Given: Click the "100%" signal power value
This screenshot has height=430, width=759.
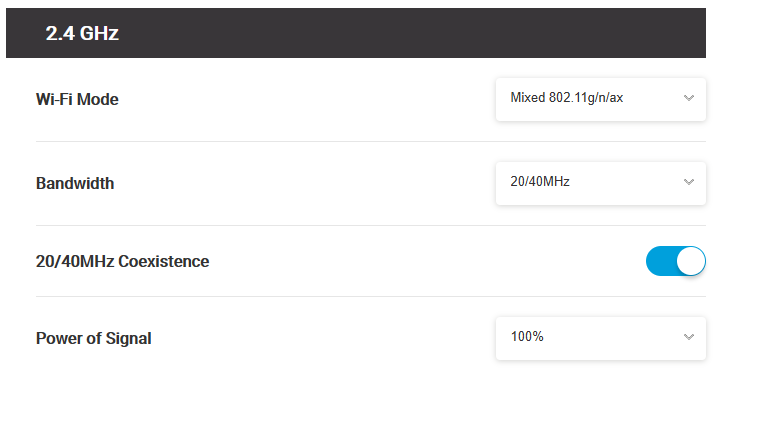Looking at the screenshot, I should coord(527,337).
